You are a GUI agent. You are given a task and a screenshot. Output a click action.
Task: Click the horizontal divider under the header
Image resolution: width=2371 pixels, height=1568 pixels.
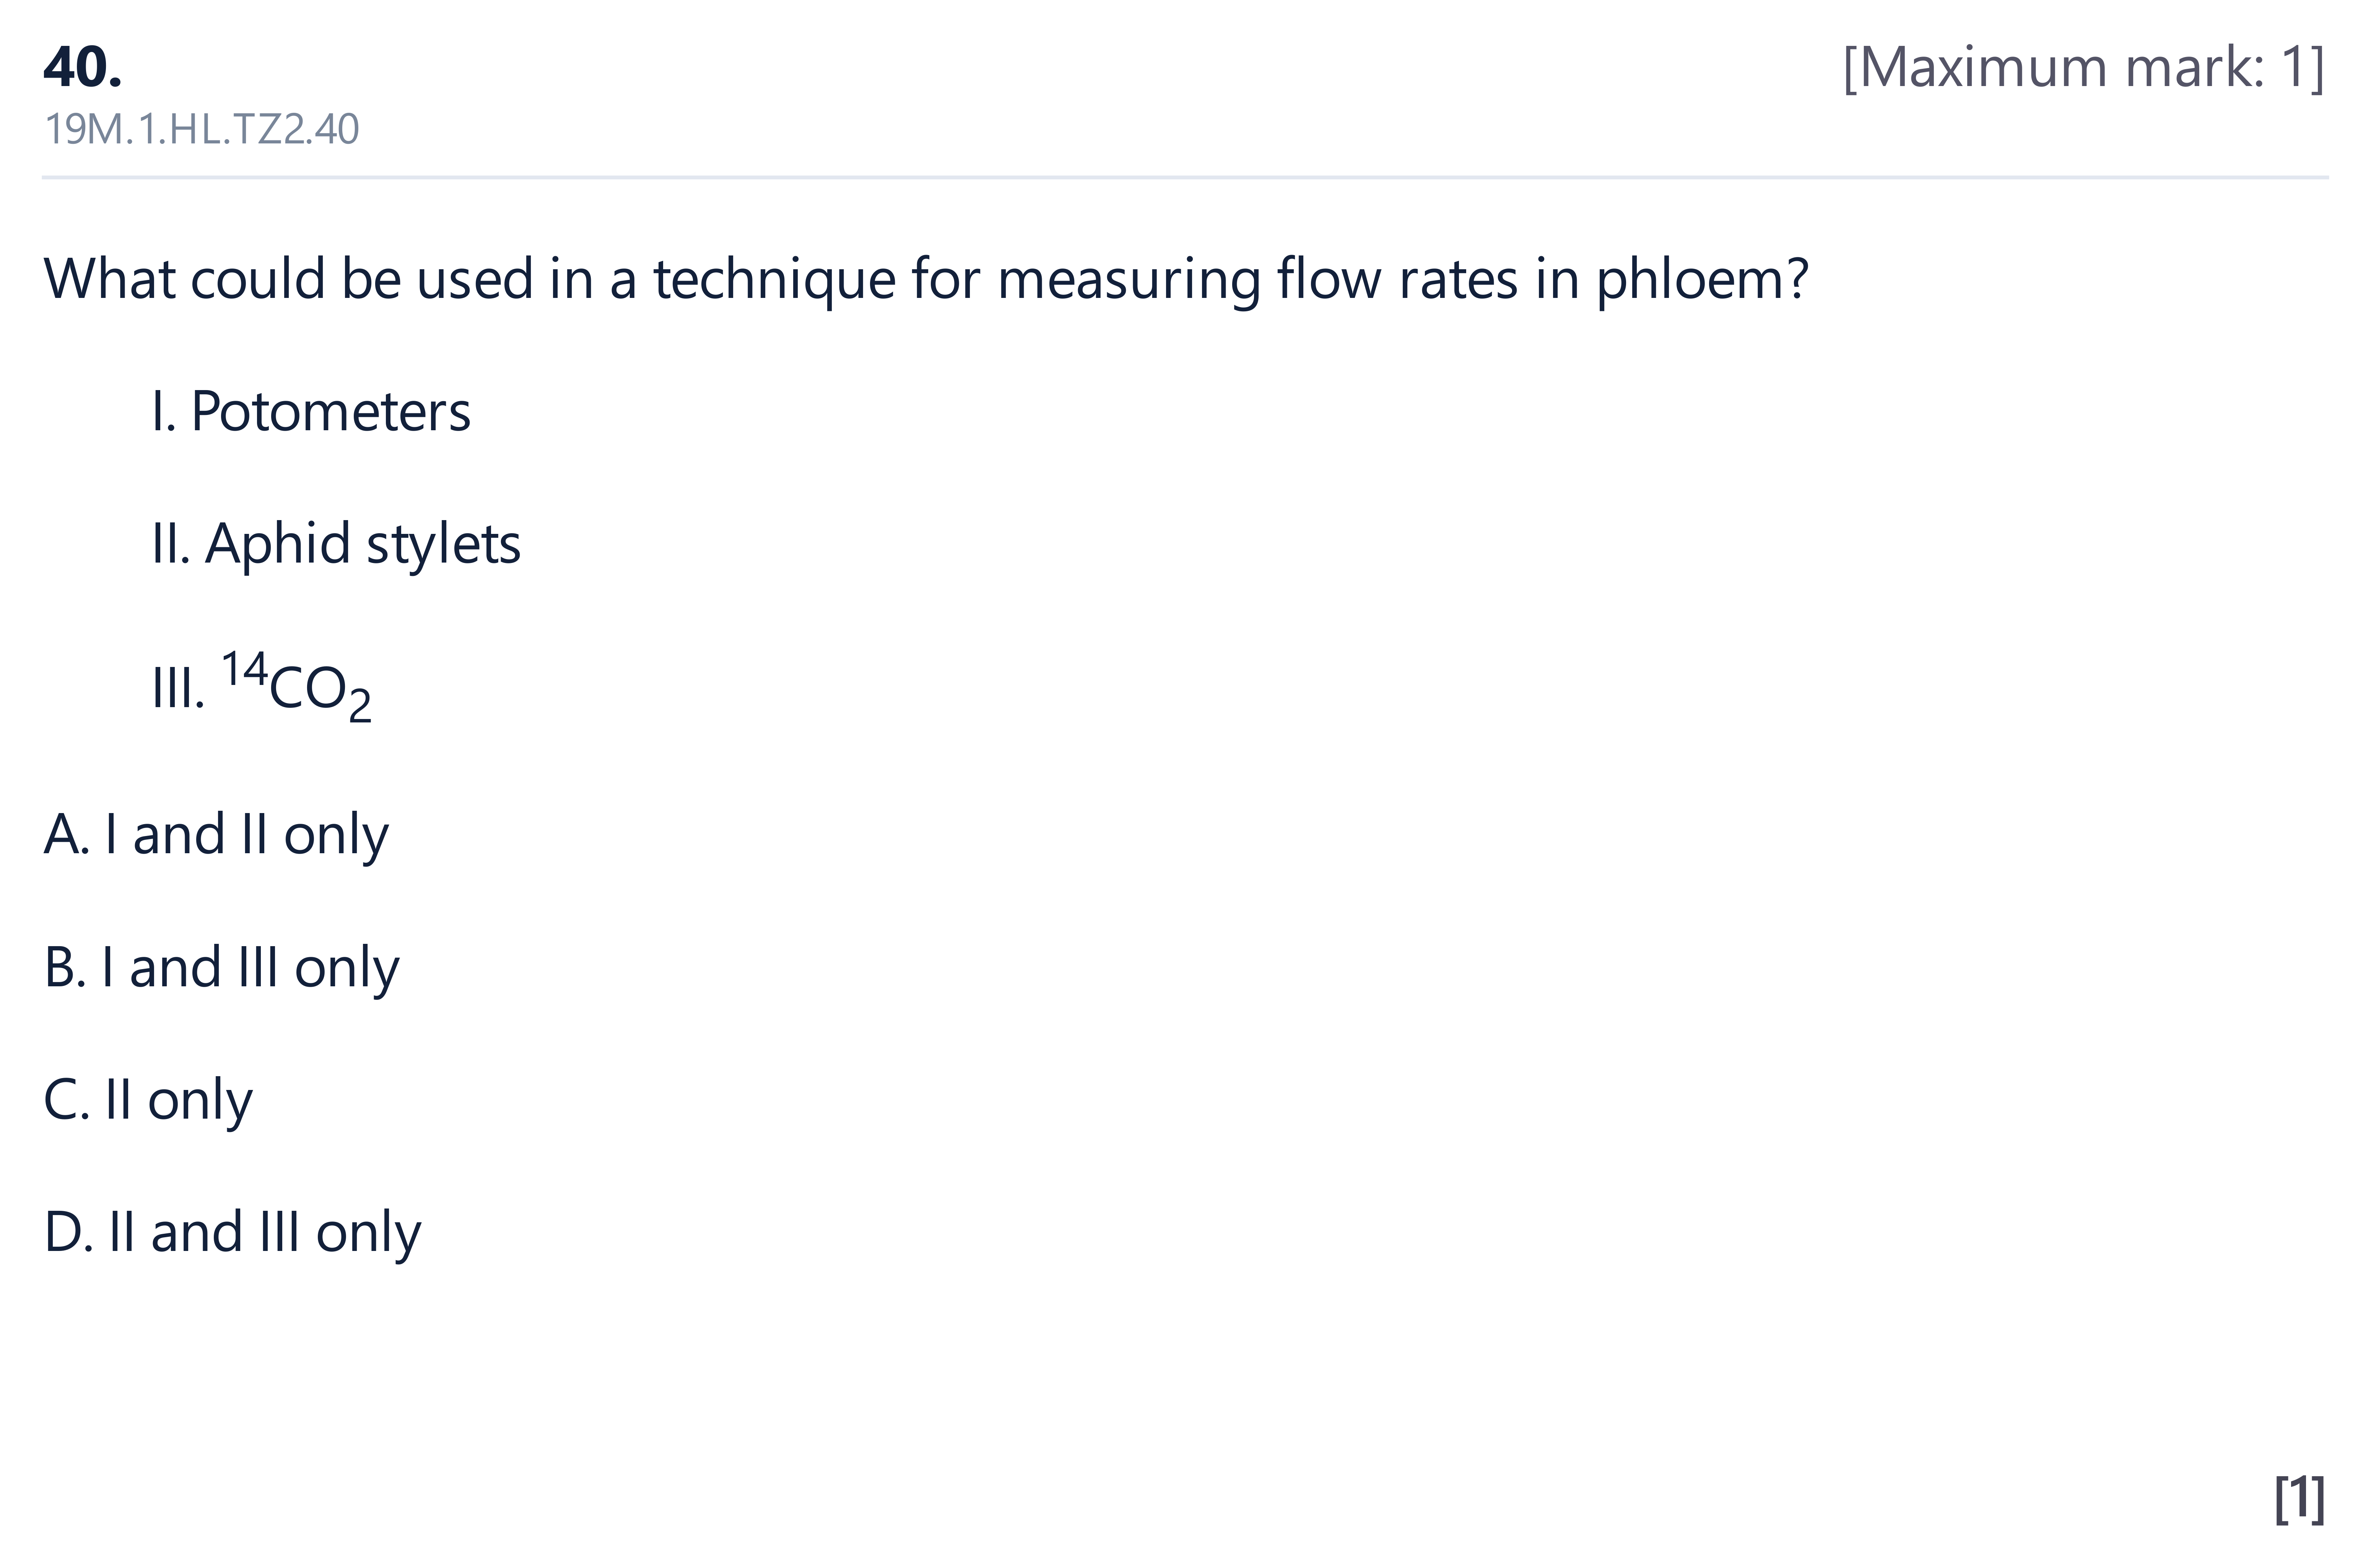[x=1185, y=178]
